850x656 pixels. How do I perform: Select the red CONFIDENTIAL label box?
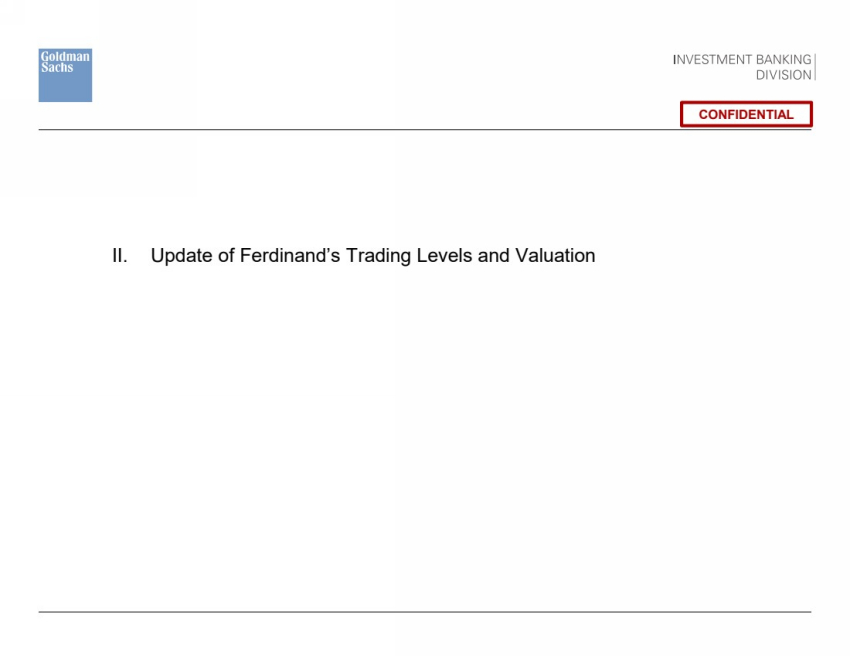pos(746,114)
